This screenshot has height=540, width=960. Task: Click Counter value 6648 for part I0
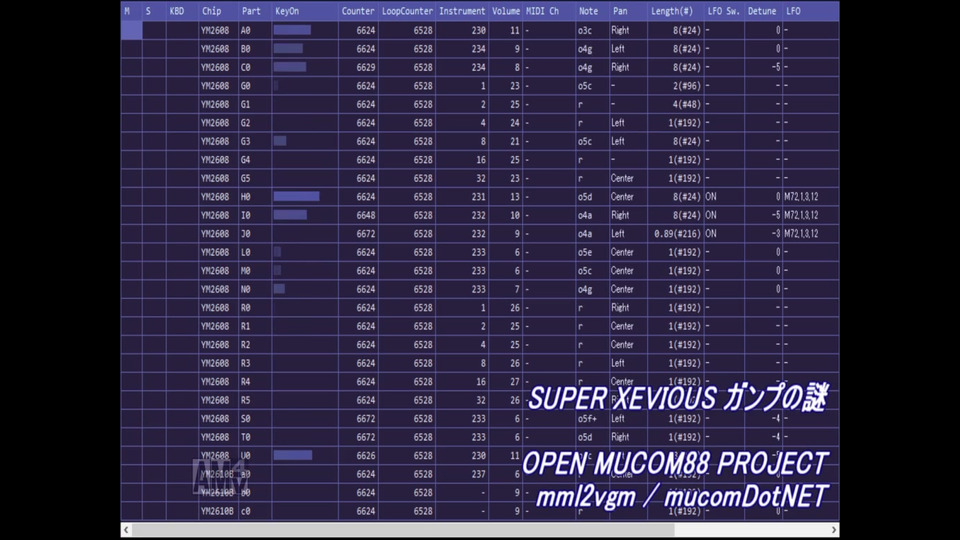point(366,215)
